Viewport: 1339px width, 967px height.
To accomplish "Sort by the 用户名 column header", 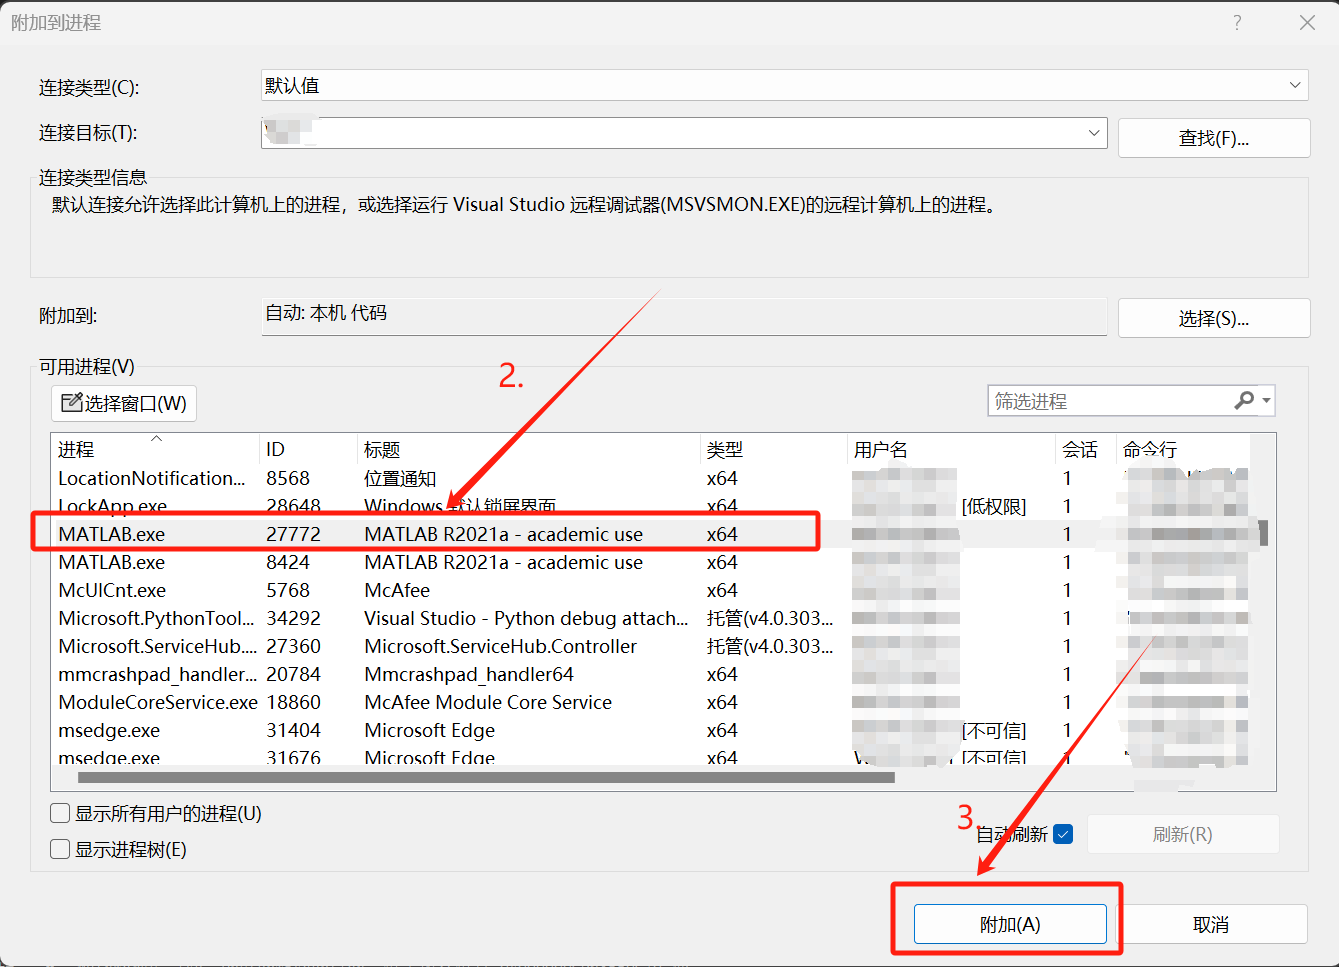I will click(951, 449).
